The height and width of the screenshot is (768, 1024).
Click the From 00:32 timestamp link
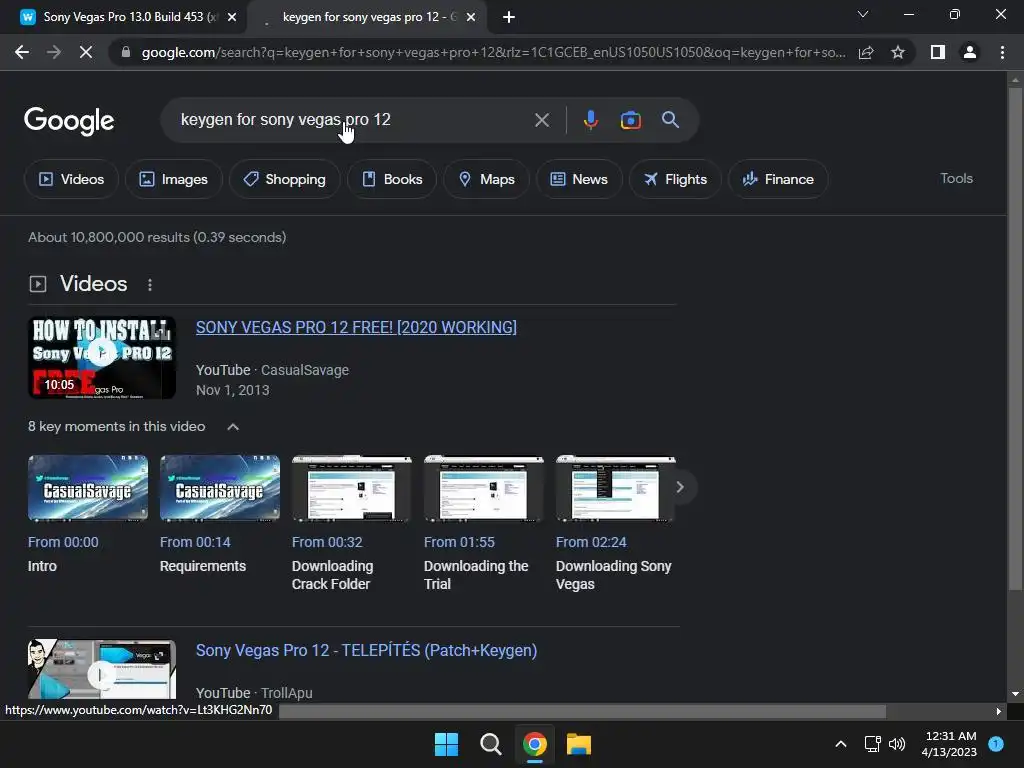click(327, 542)
